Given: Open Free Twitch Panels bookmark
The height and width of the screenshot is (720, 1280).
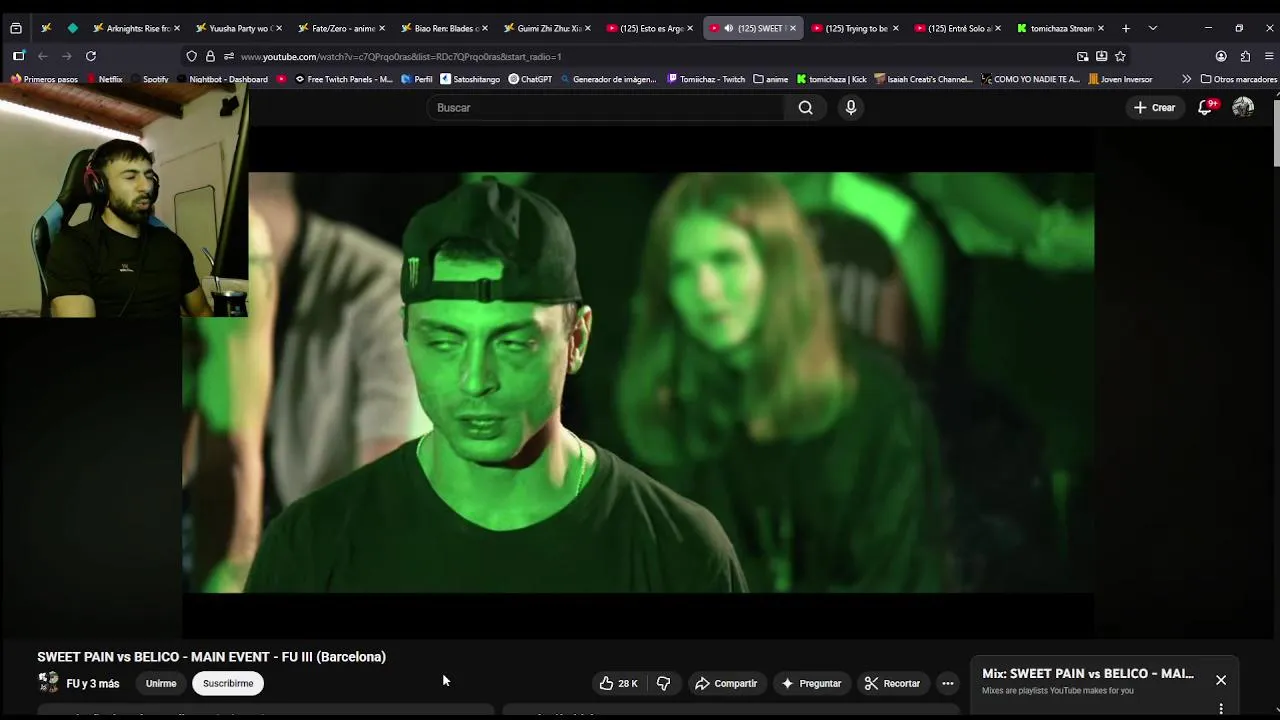Looking at the screenshot, I should tap(343, 79).
